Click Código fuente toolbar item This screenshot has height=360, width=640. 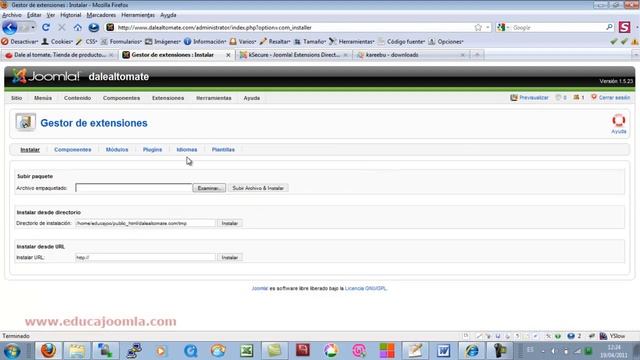402,42
